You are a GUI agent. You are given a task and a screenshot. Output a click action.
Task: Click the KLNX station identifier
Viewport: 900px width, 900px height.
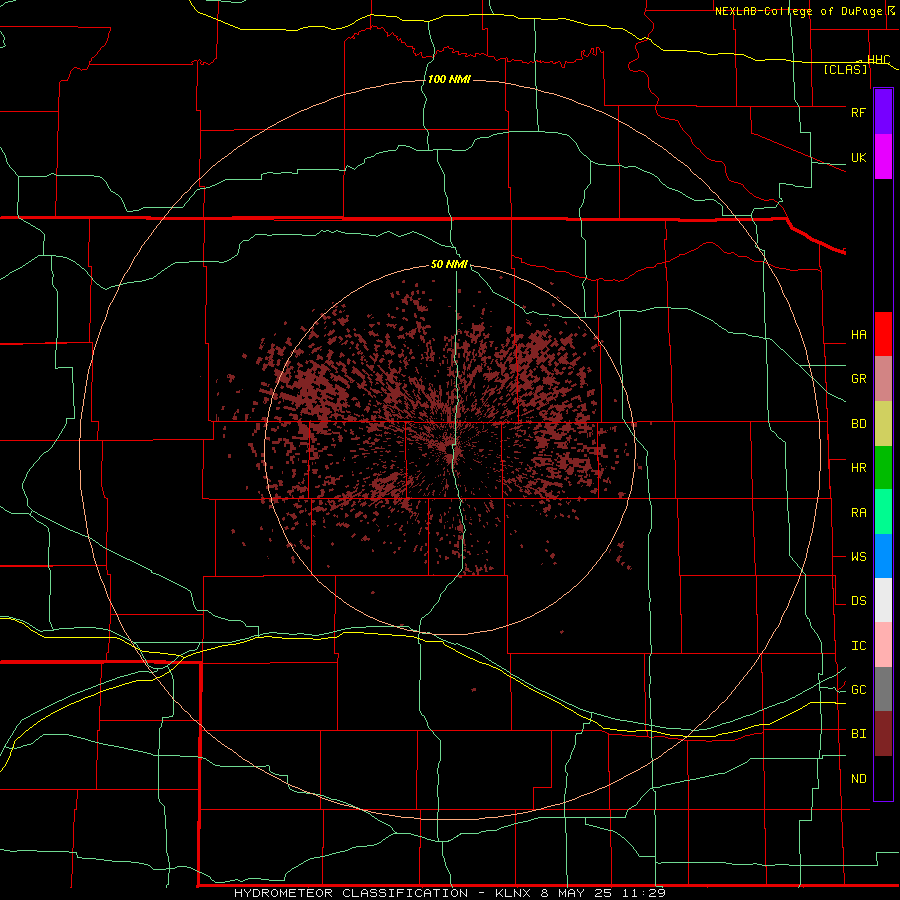[513, 893]
